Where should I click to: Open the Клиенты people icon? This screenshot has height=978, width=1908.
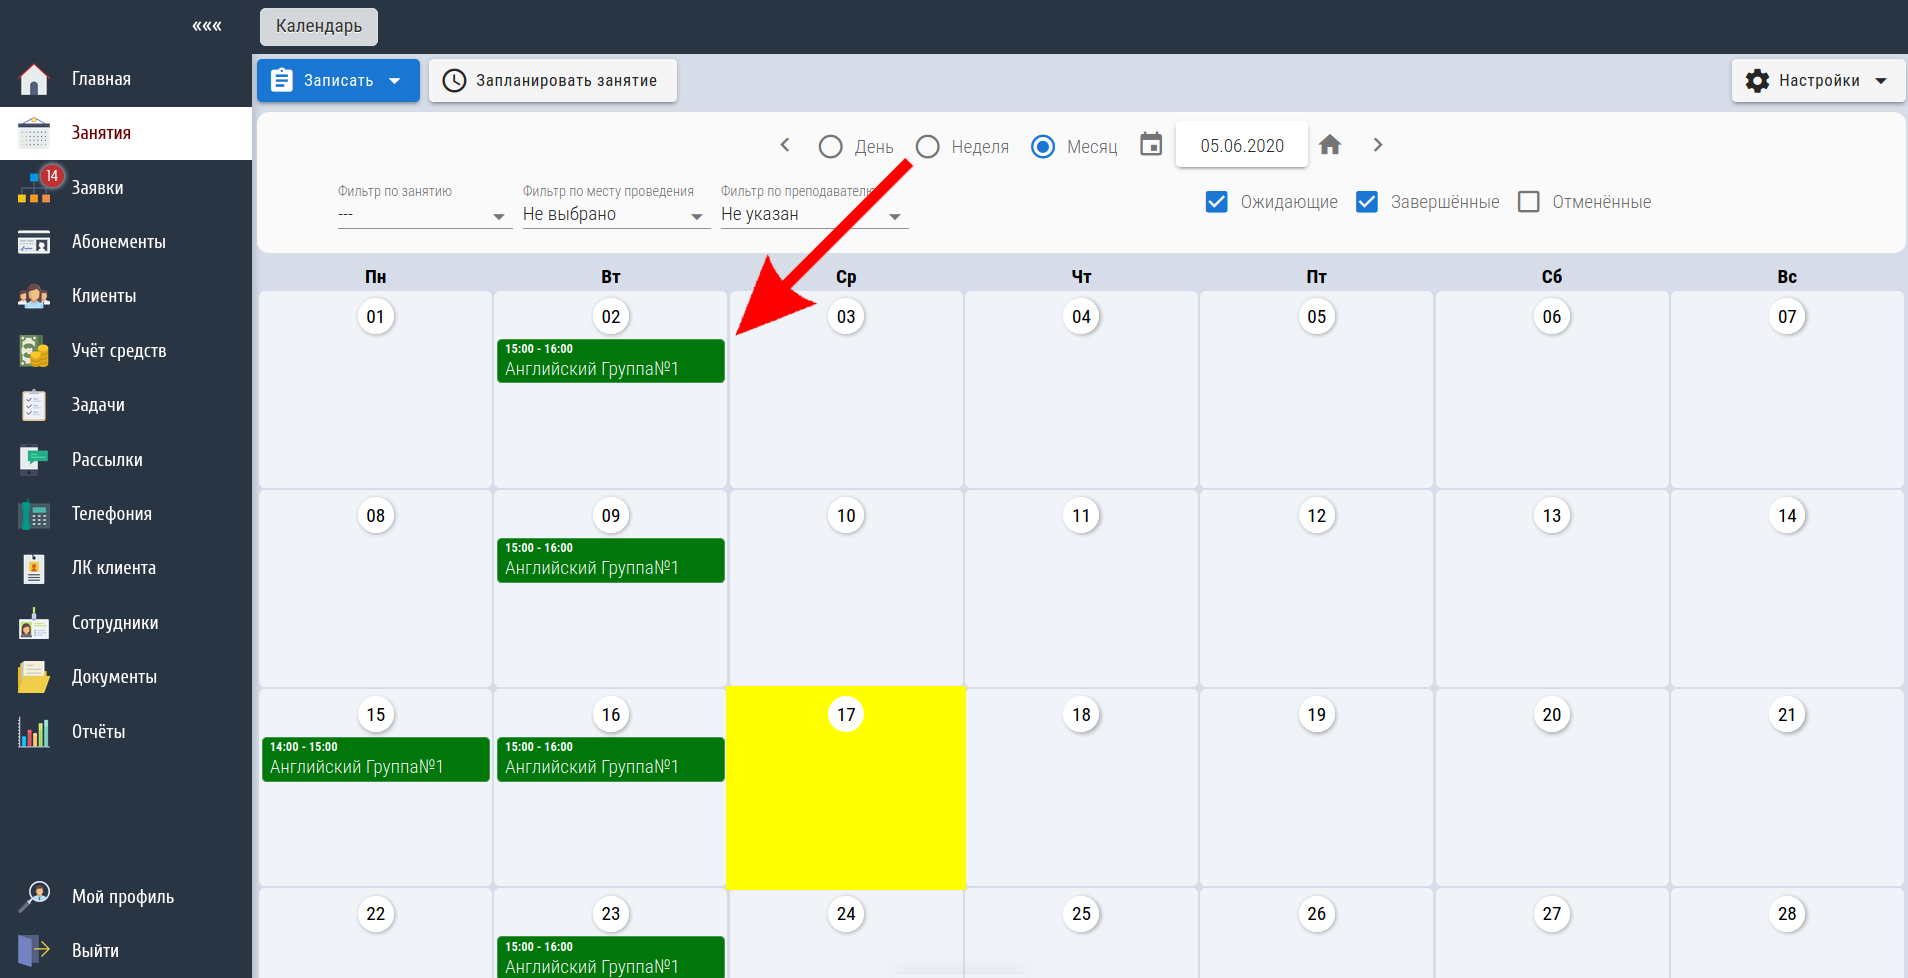[34, 296]
